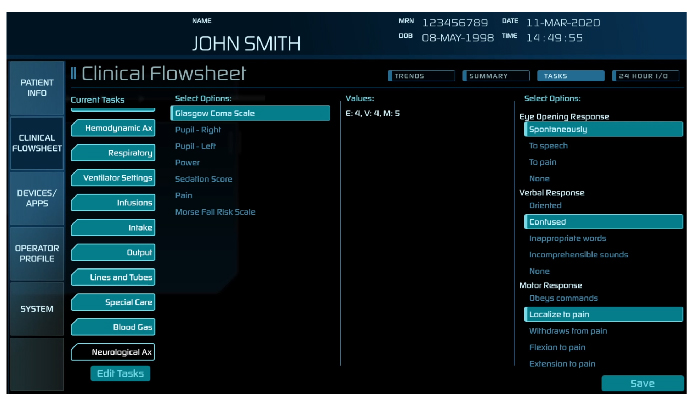Choose Spontaneously for eye opening response
This screenshot has height=406, width=694.
603,129
